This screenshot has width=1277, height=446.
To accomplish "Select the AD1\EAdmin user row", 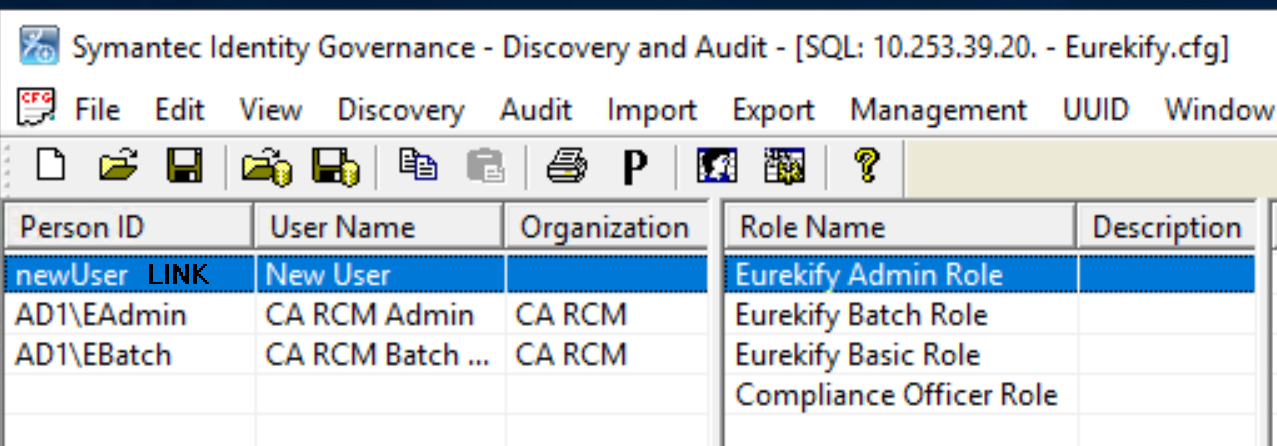I will coord(101,315).
